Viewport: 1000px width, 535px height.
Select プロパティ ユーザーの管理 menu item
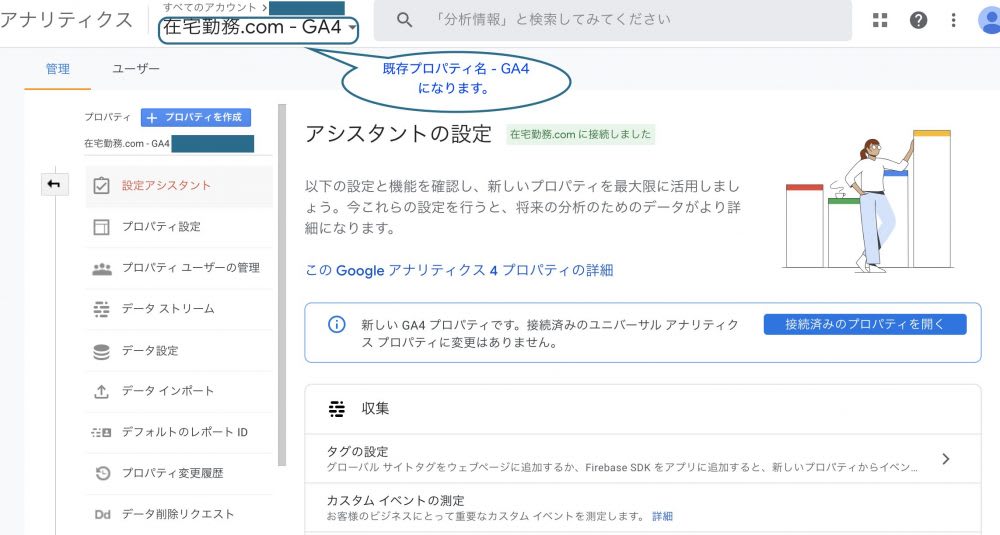[179, 268]
